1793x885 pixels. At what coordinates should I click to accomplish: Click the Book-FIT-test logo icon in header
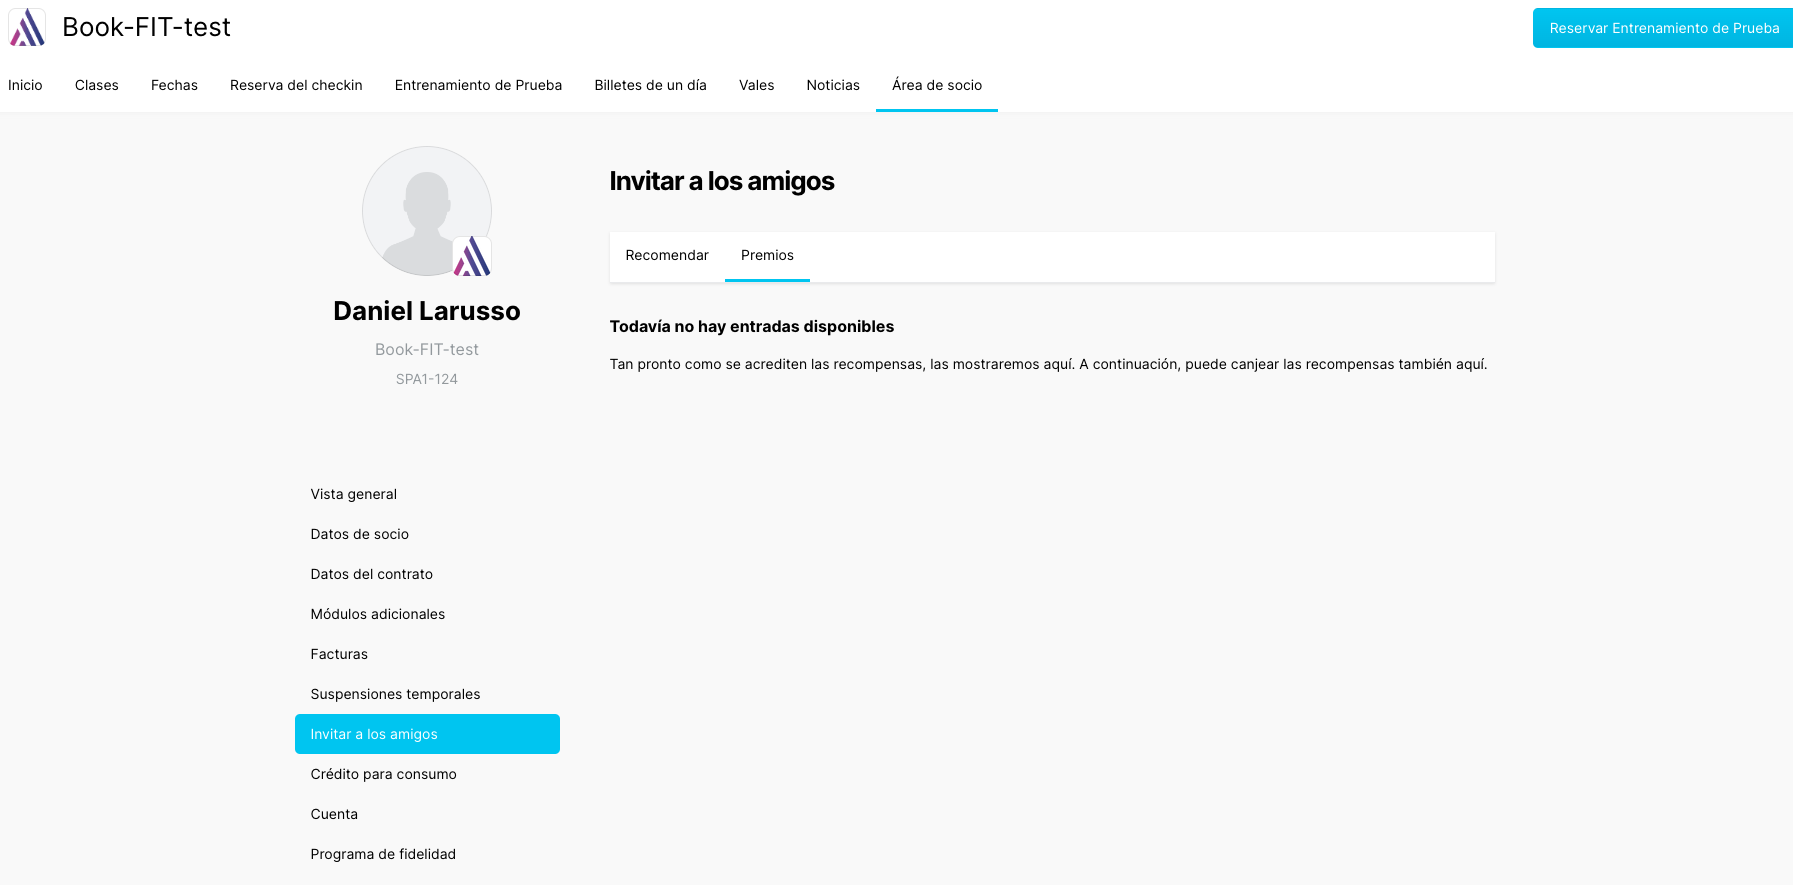pyautogui.click(x=27, y=27)
